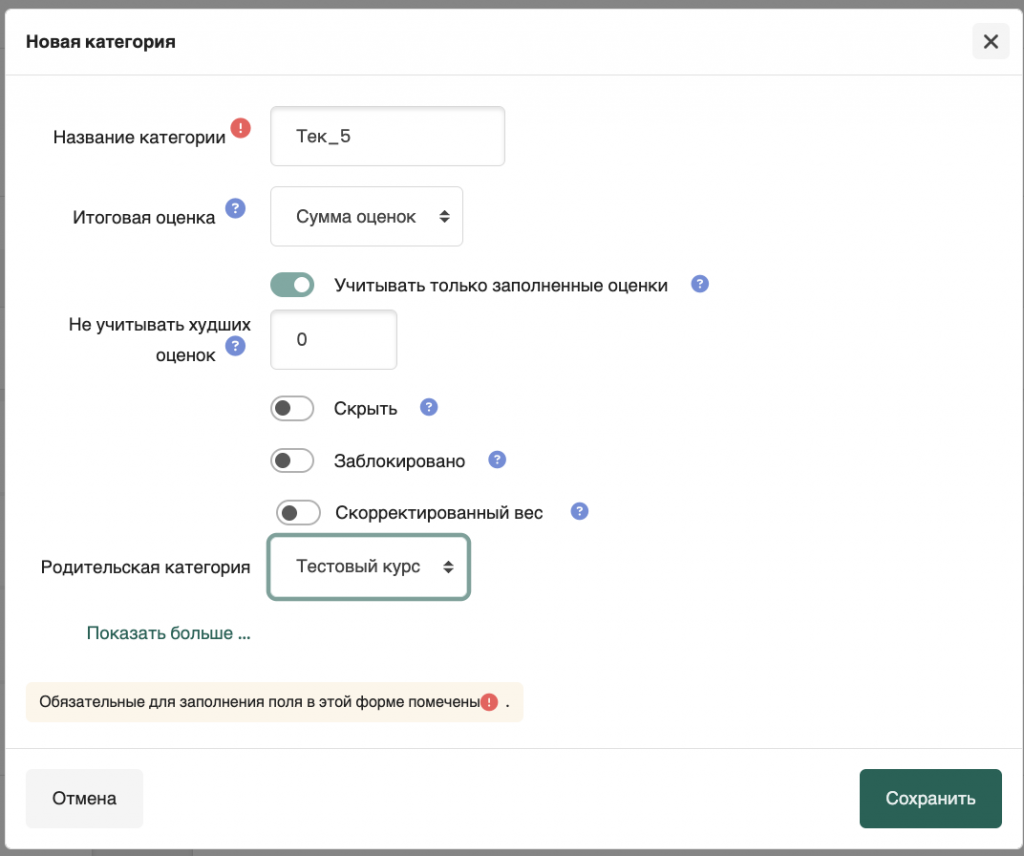Toggle Скорректированный вес switch on
The height and width of the screenshot is (856, 1024).
click(298, 513)
